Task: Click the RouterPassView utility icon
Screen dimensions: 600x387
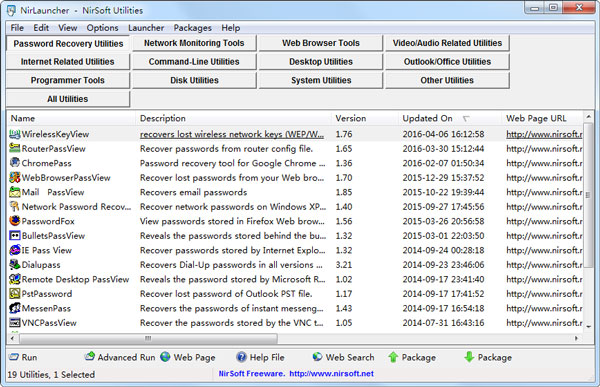Action: (15, 149)
